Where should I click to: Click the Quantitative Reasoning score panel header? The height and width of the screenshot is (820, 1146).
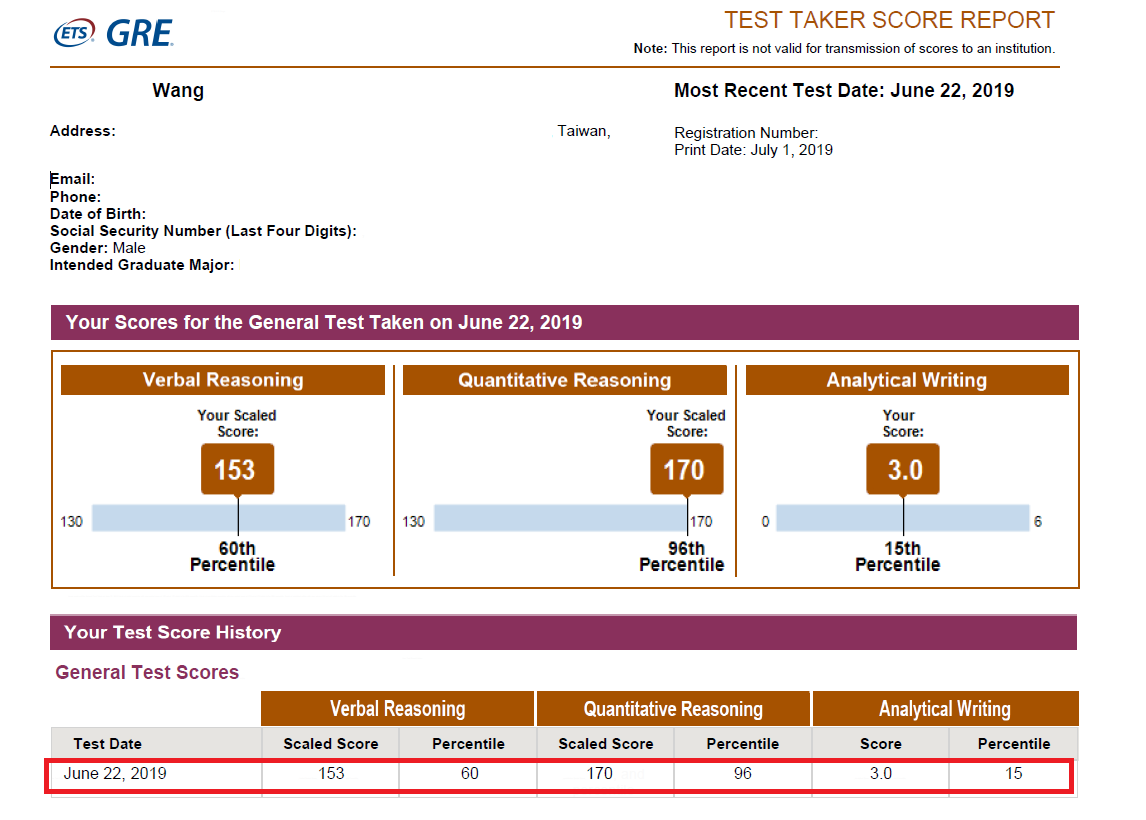click(565, 380)
